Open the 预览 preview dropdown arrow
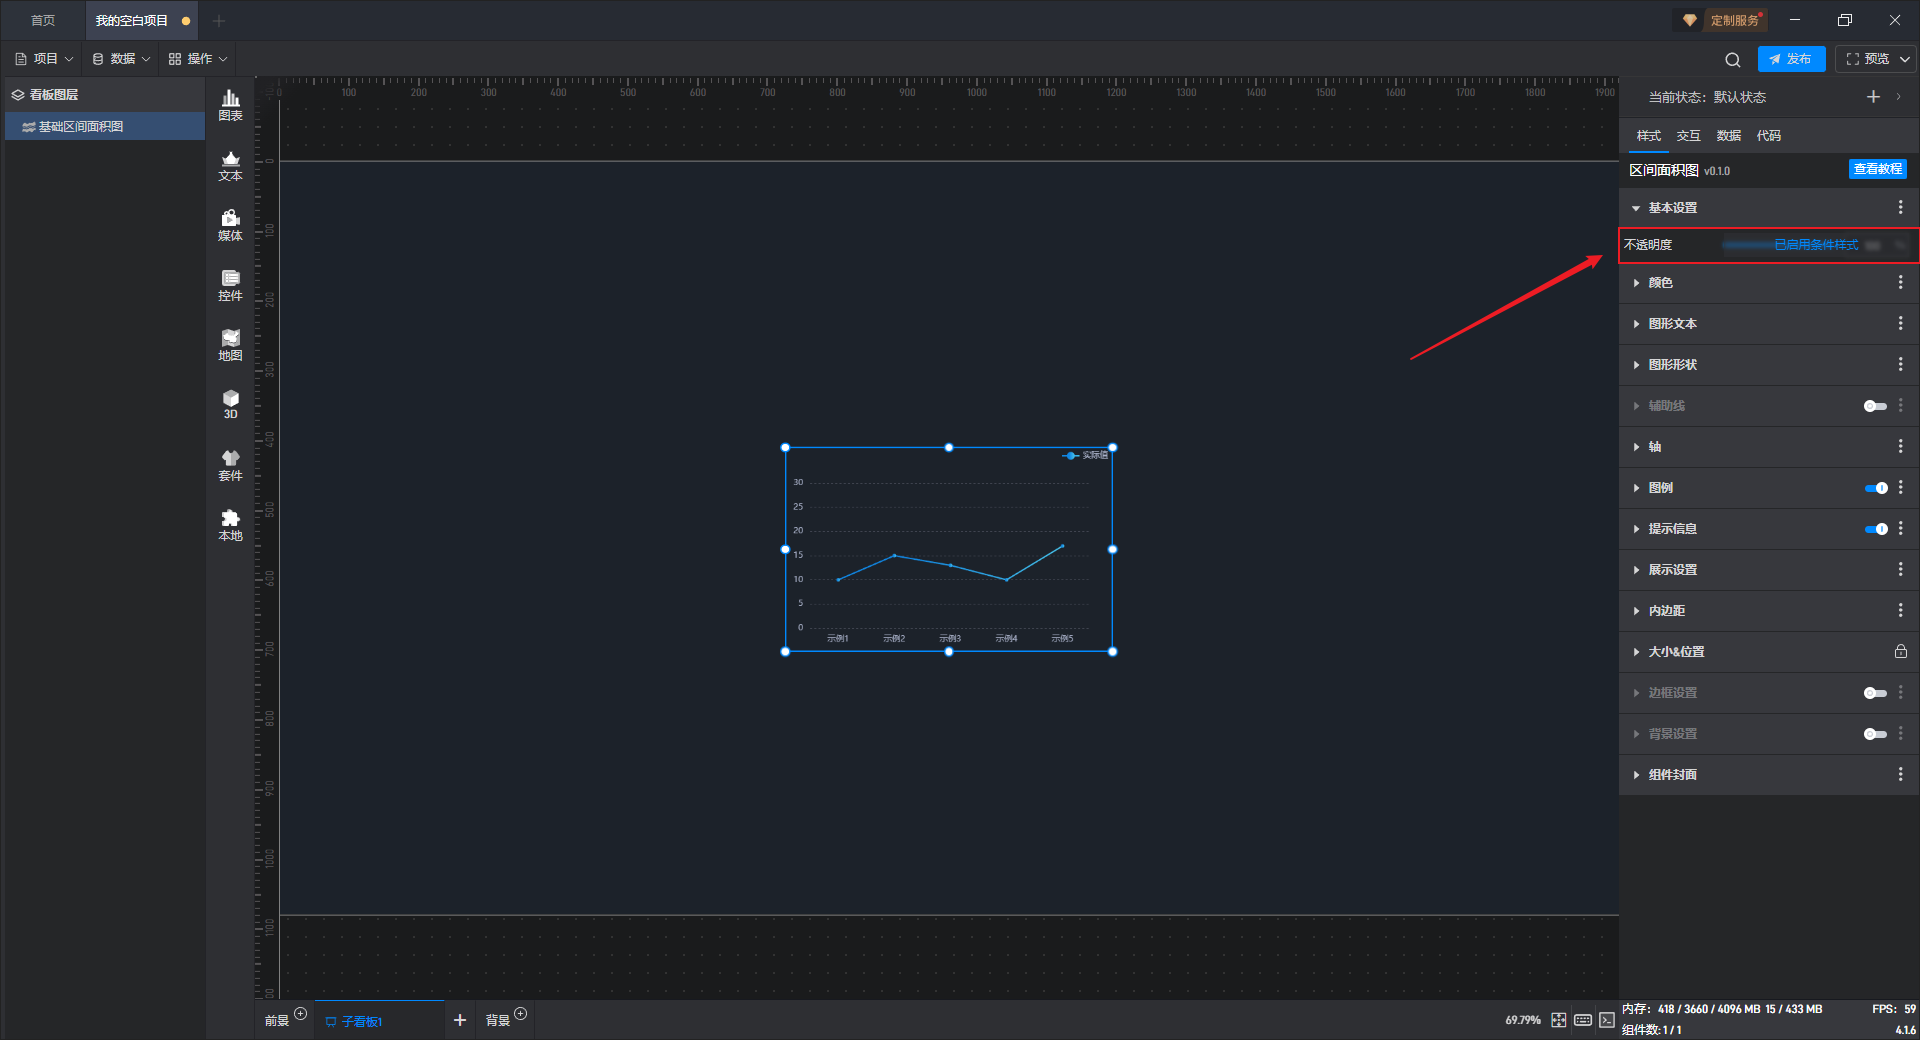This screenshot has height=1040, width=1920. [1905, 59]
